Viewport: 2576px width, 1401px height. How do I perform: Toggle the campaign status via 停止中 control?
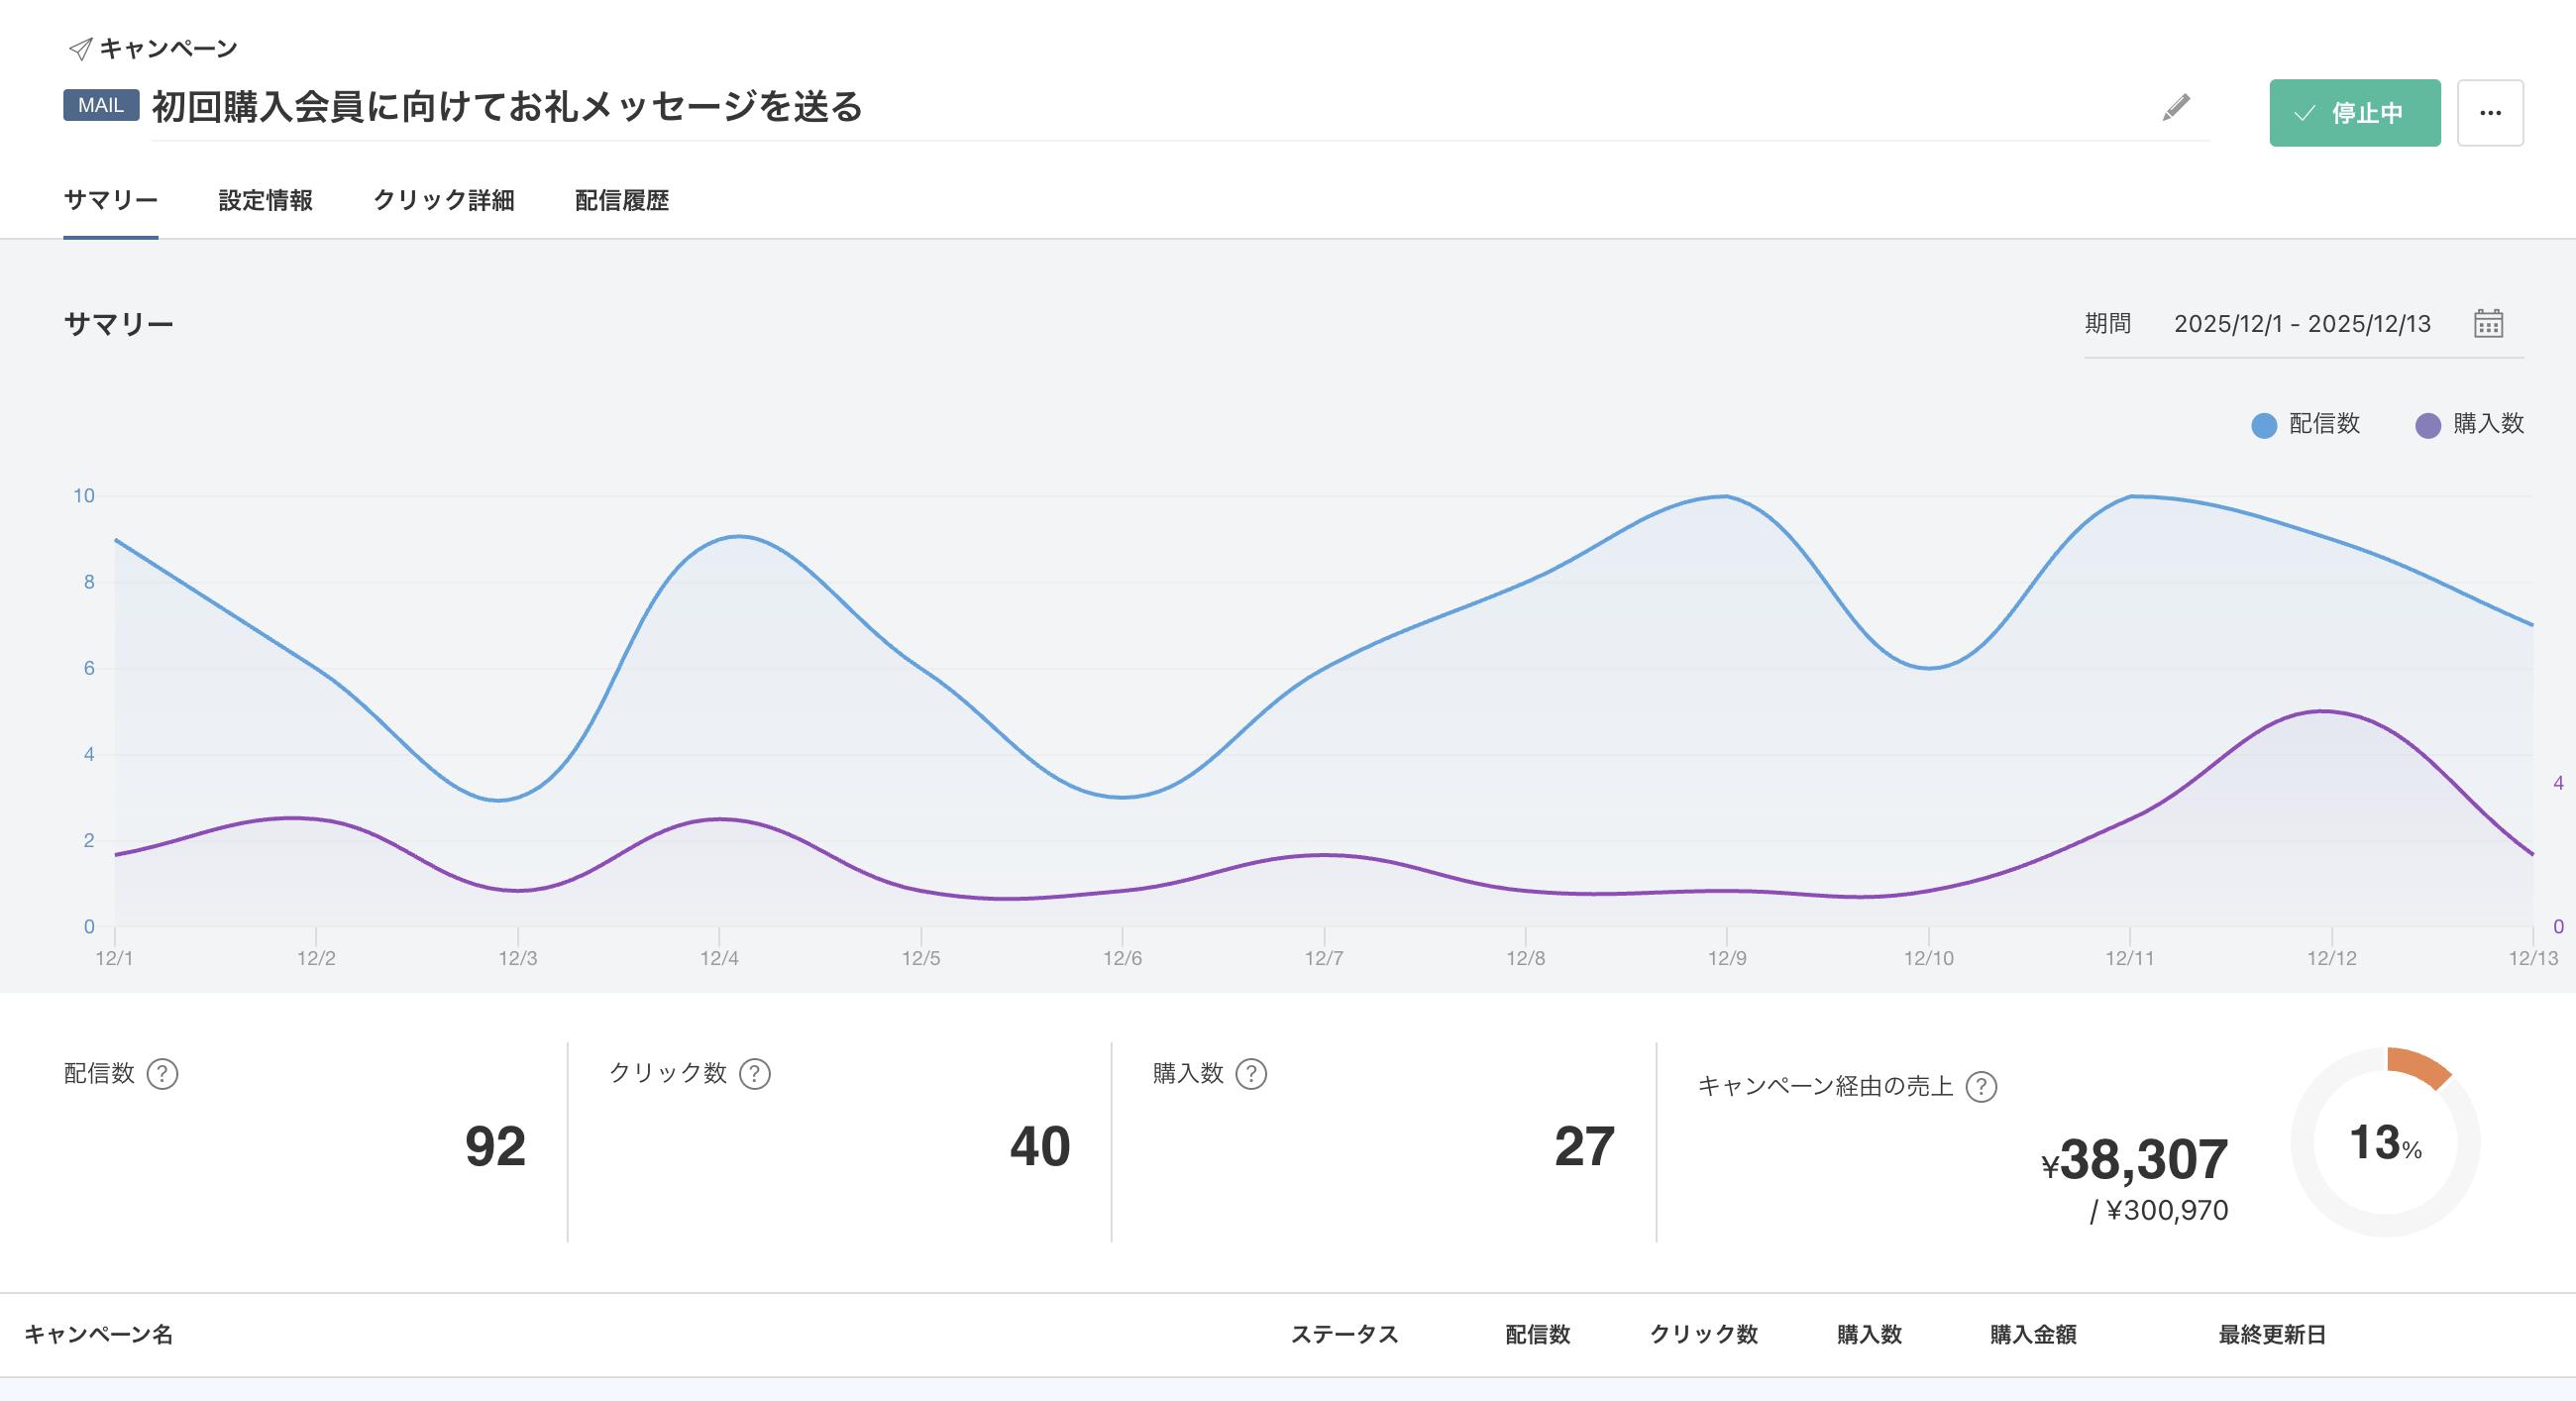click(2355, 112)
